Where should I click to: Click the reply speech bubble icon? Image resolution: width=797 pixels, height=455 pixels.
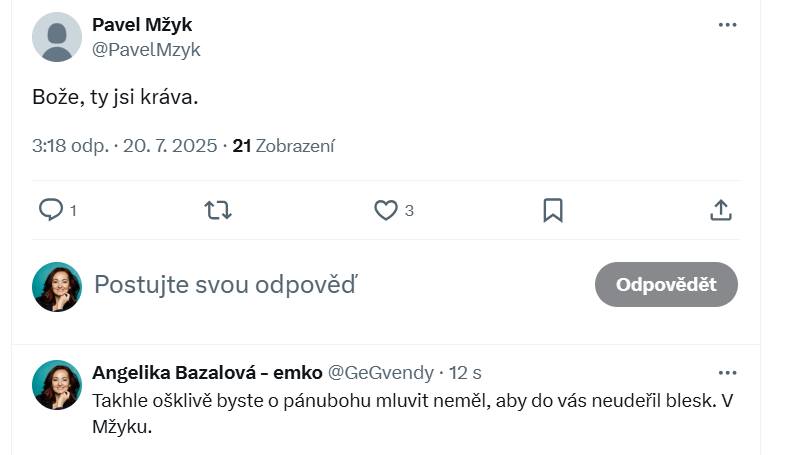tap(51, 209)
